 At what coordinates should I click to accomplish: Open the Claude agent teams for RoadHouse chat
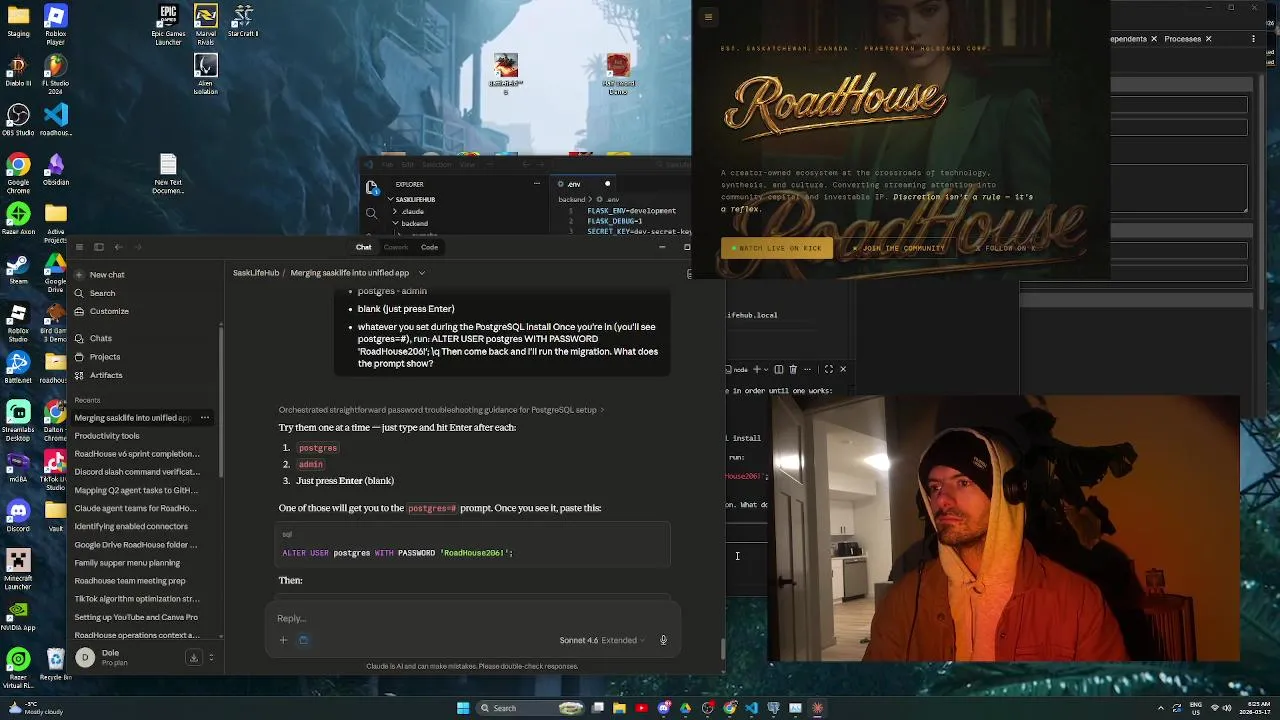pyautogui.click(x=135, y=508)
